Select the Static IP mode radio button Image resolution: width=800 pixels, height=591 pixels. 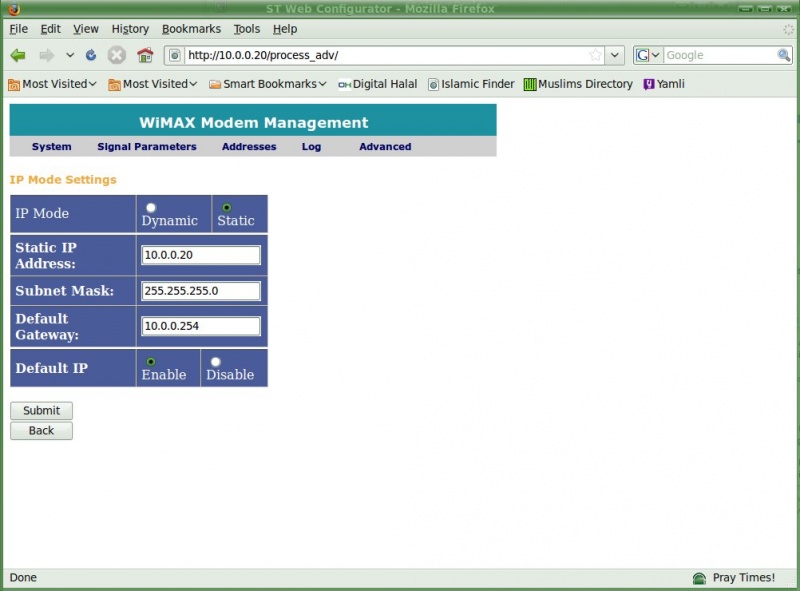point(227,208)
